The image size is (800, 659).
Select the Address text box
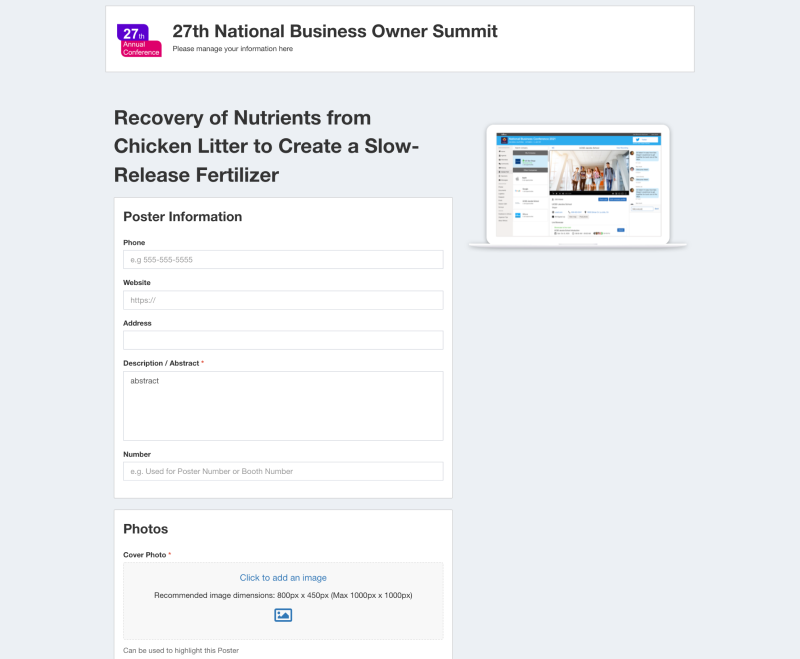[x=283, y=340]
